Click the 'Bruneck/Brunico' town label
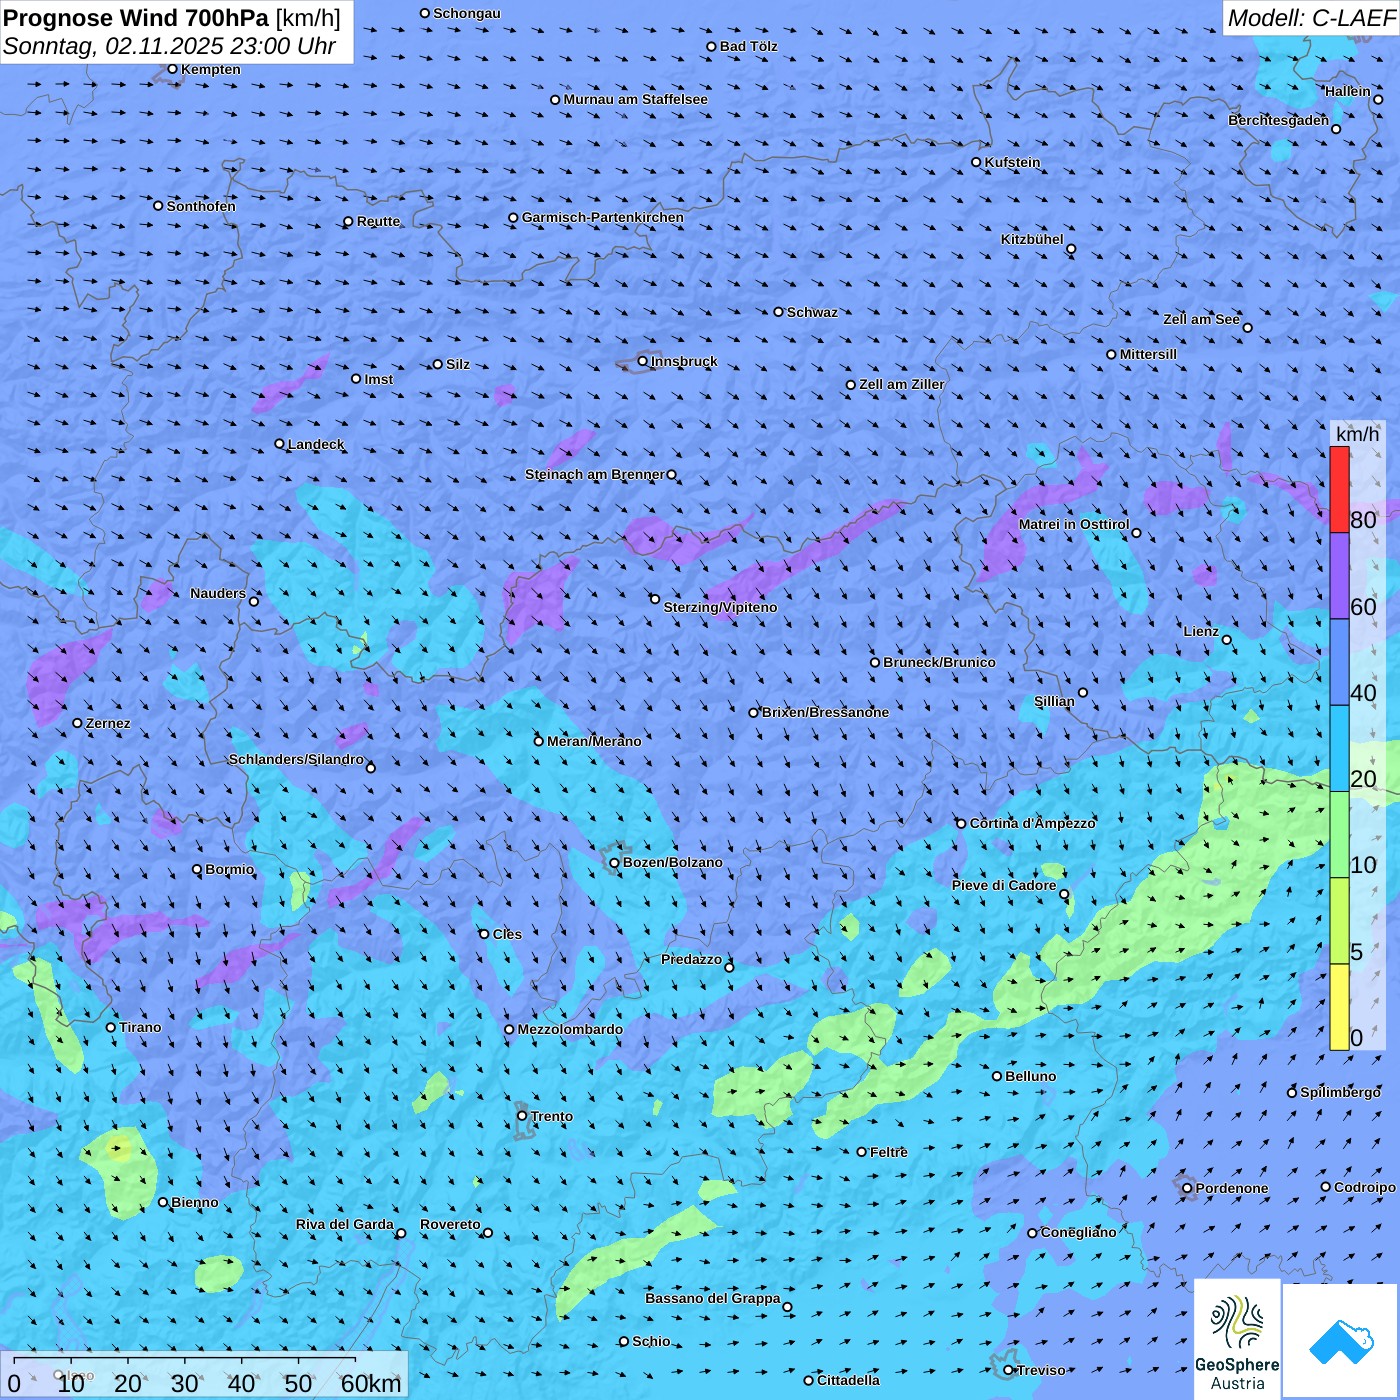Screen dimensions: 1400x1400 (x=939, y=662)
